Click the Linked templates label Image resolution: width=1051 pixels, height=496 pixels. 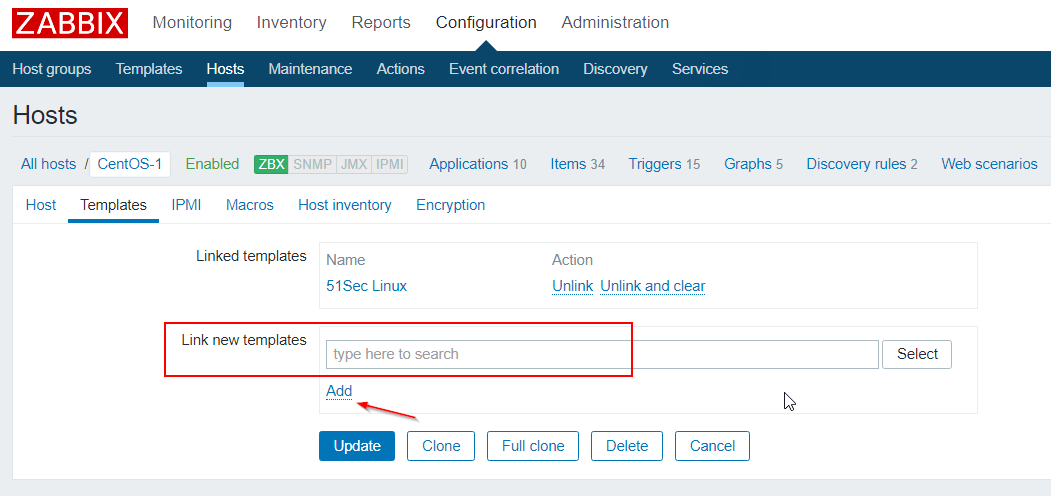coord(251,257)
